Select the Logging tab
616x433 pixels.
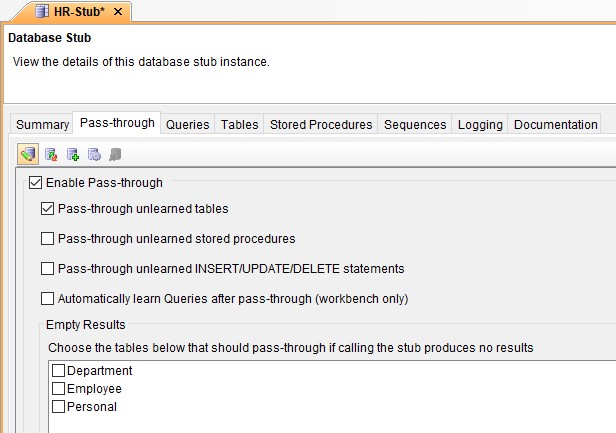(480, 125)
